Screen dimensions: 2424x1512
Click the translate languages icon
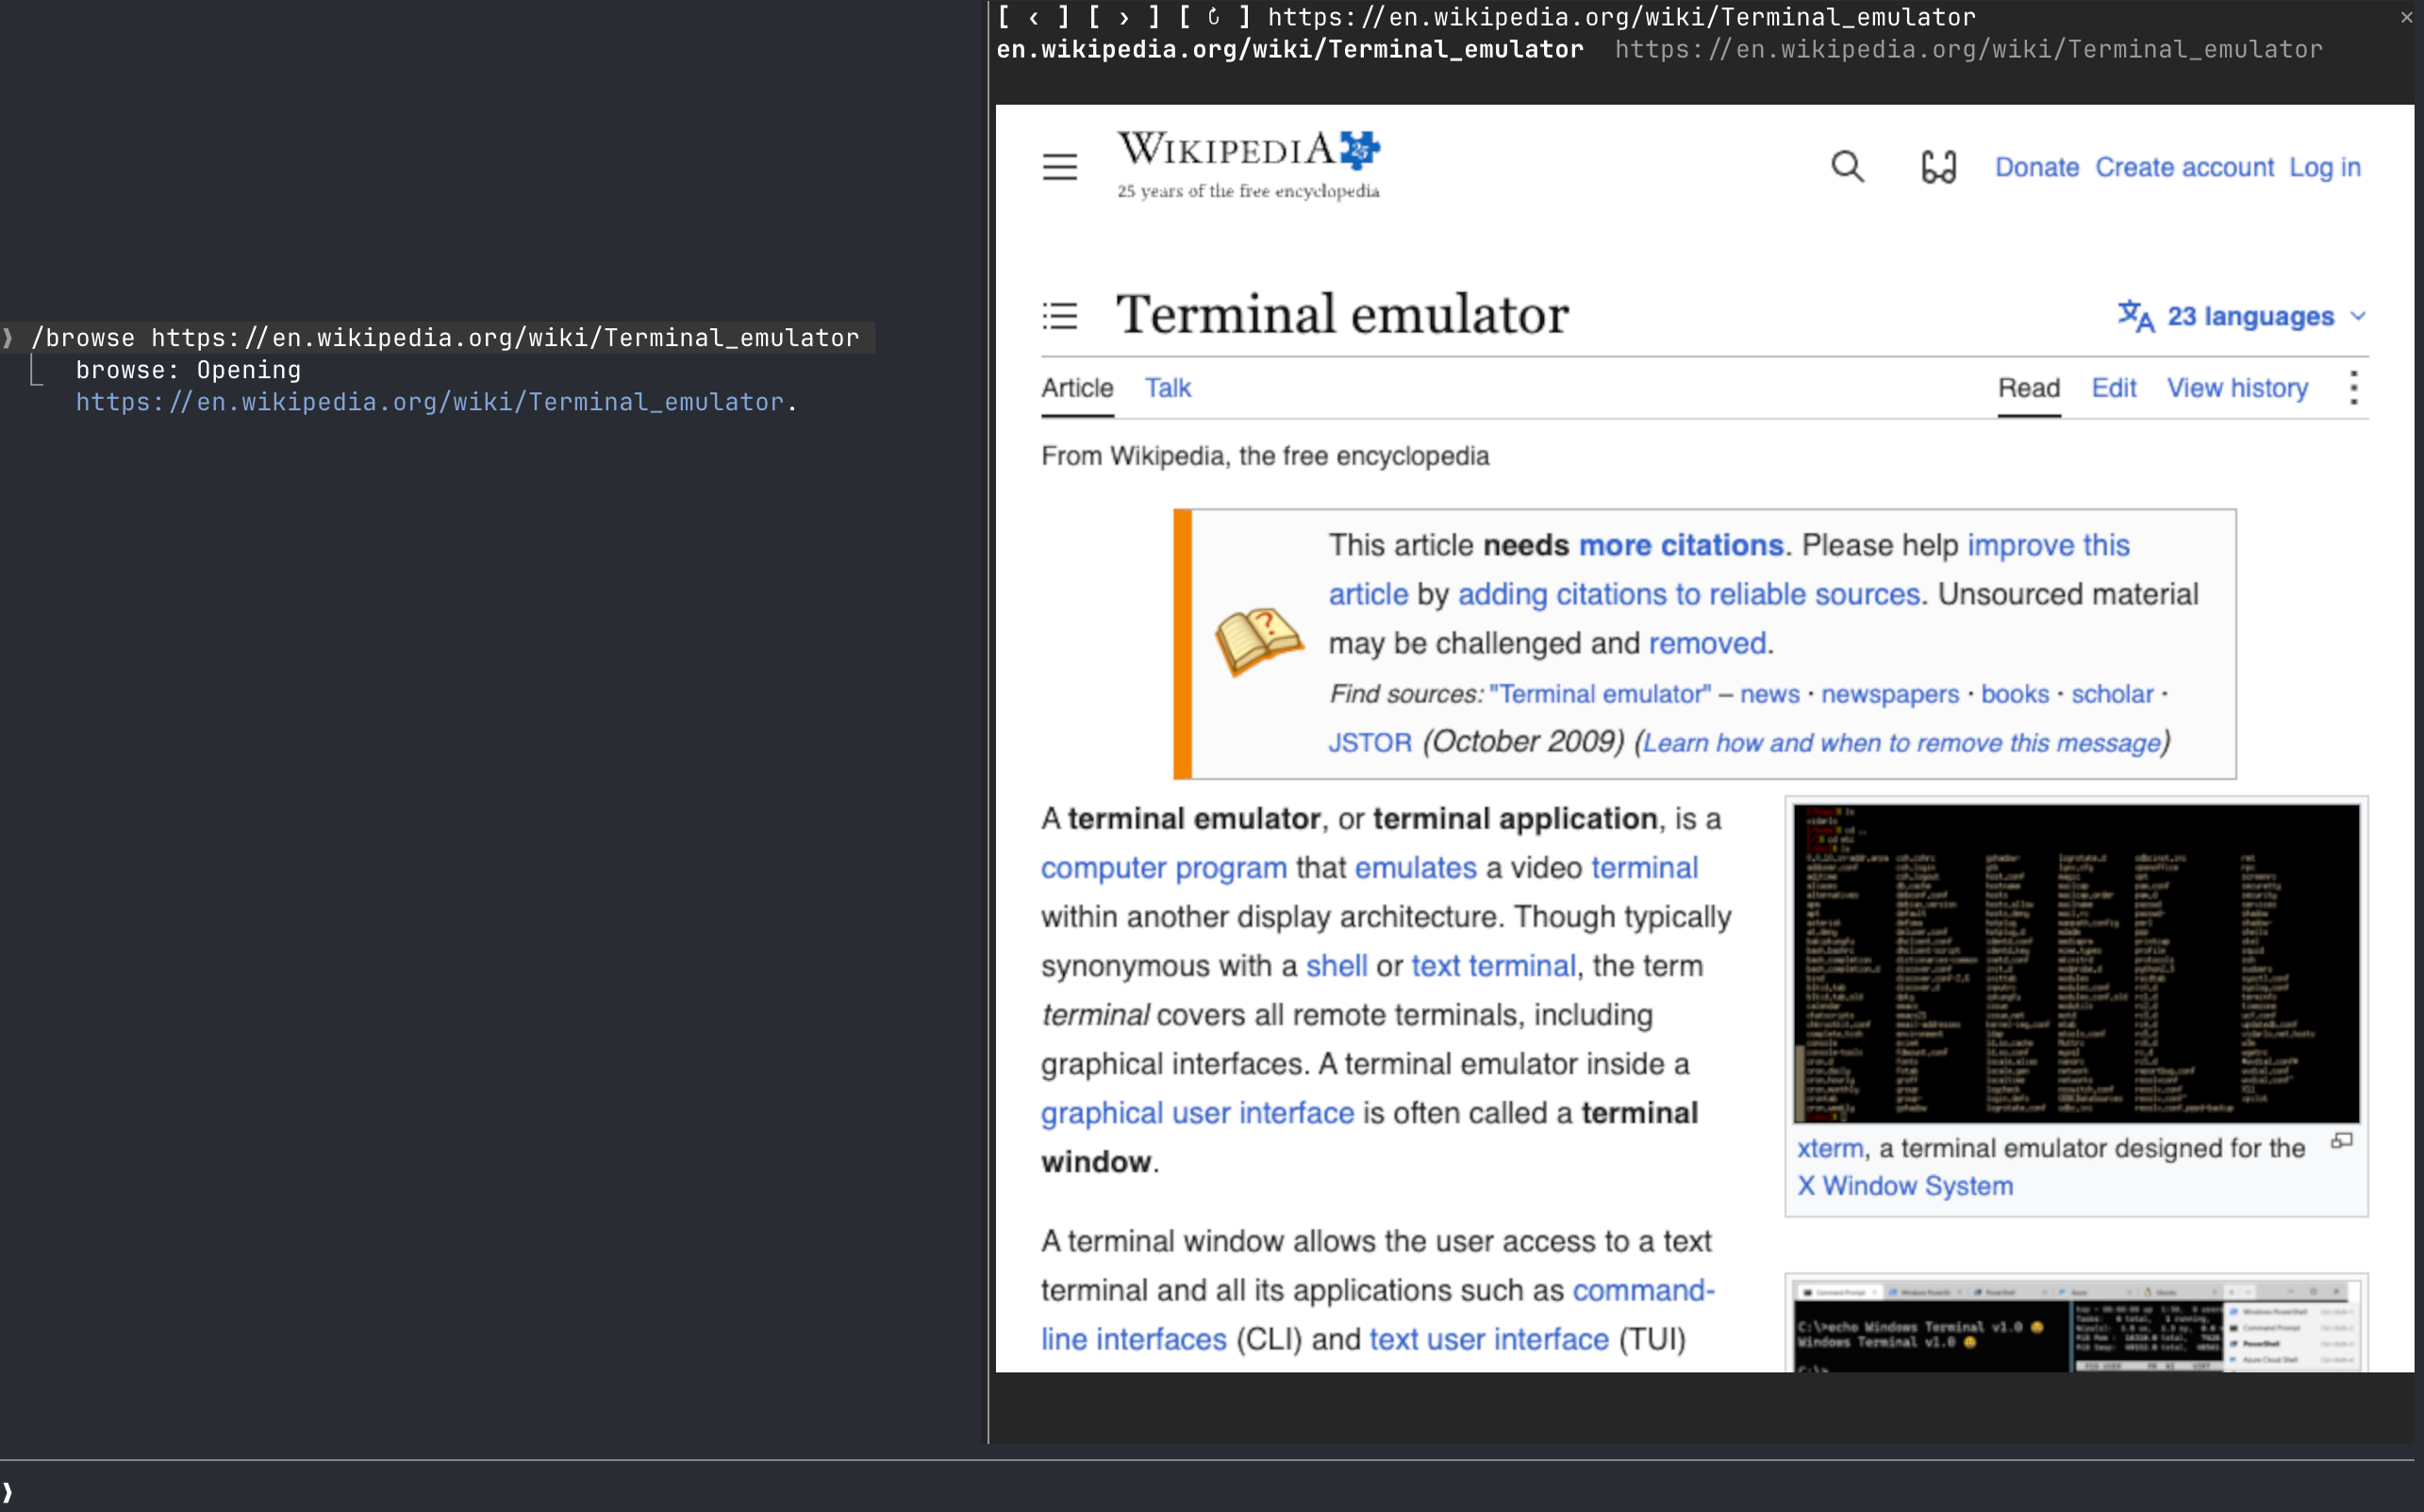2135,316
